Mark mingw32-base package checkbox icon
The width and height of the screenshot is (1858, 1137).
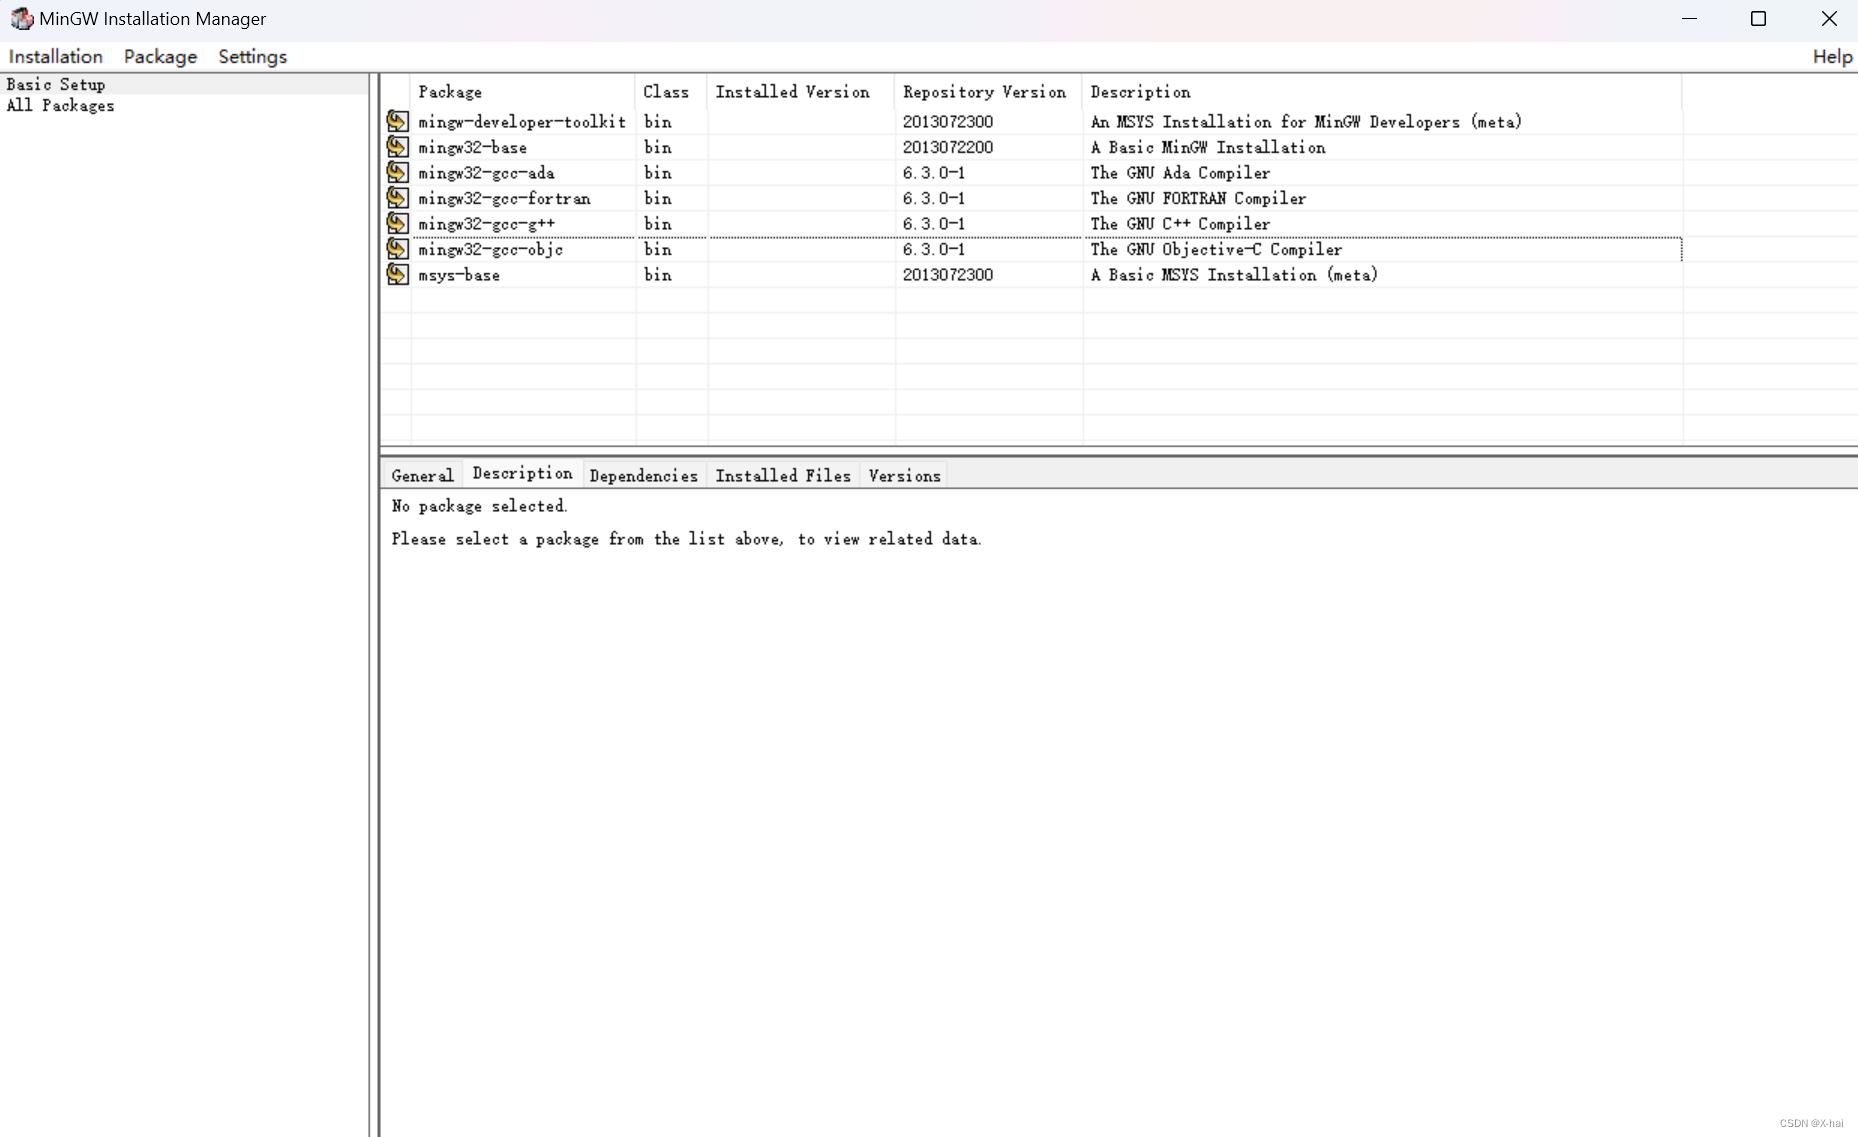pyautogui.click(x=397, y=147)
